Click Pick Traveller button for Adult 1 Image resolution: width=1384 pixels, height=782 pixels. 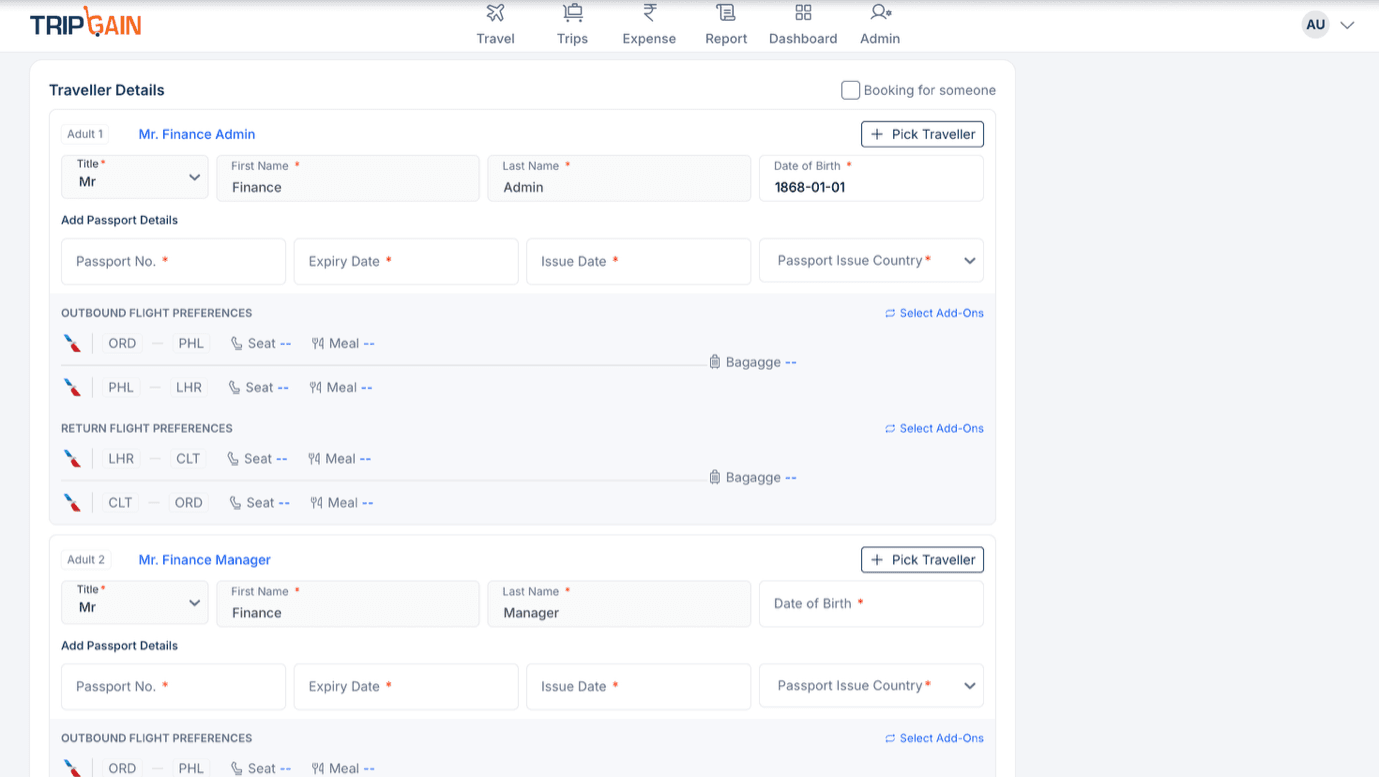click(x=922, y=134)
